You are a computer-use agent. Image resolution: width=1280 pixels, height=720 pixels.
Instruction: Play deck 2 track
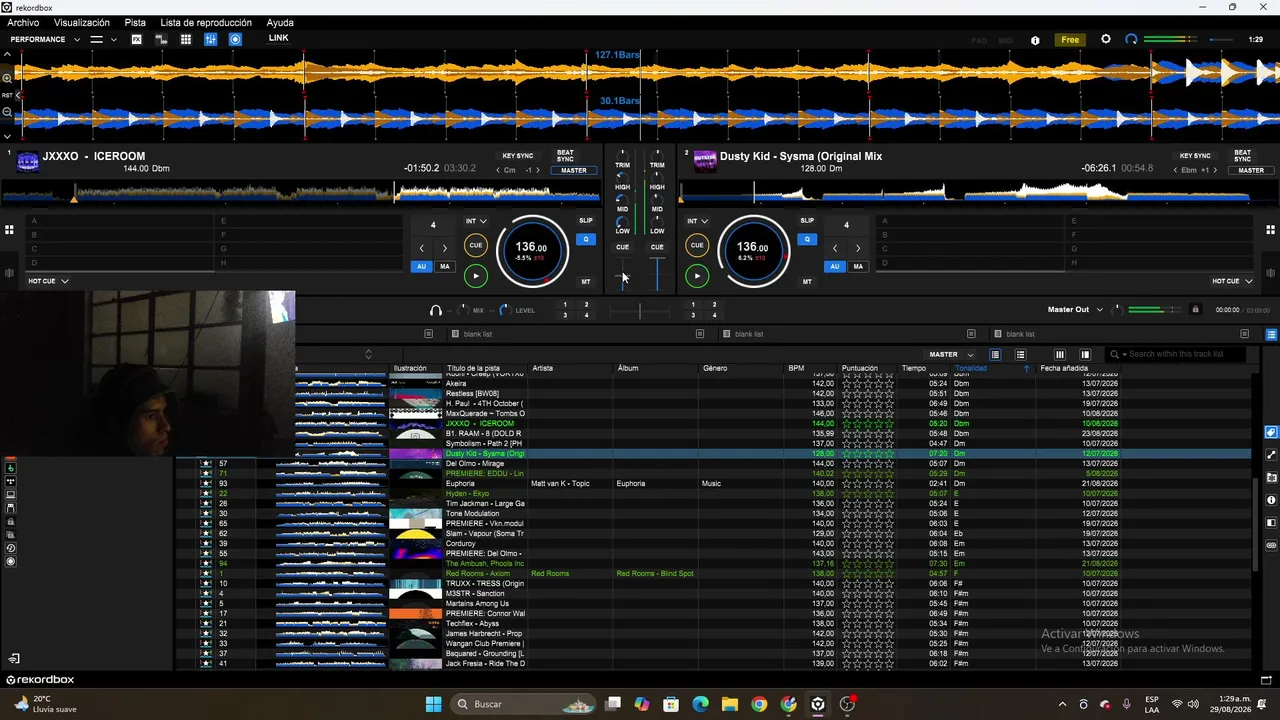(x=697, y=276)
